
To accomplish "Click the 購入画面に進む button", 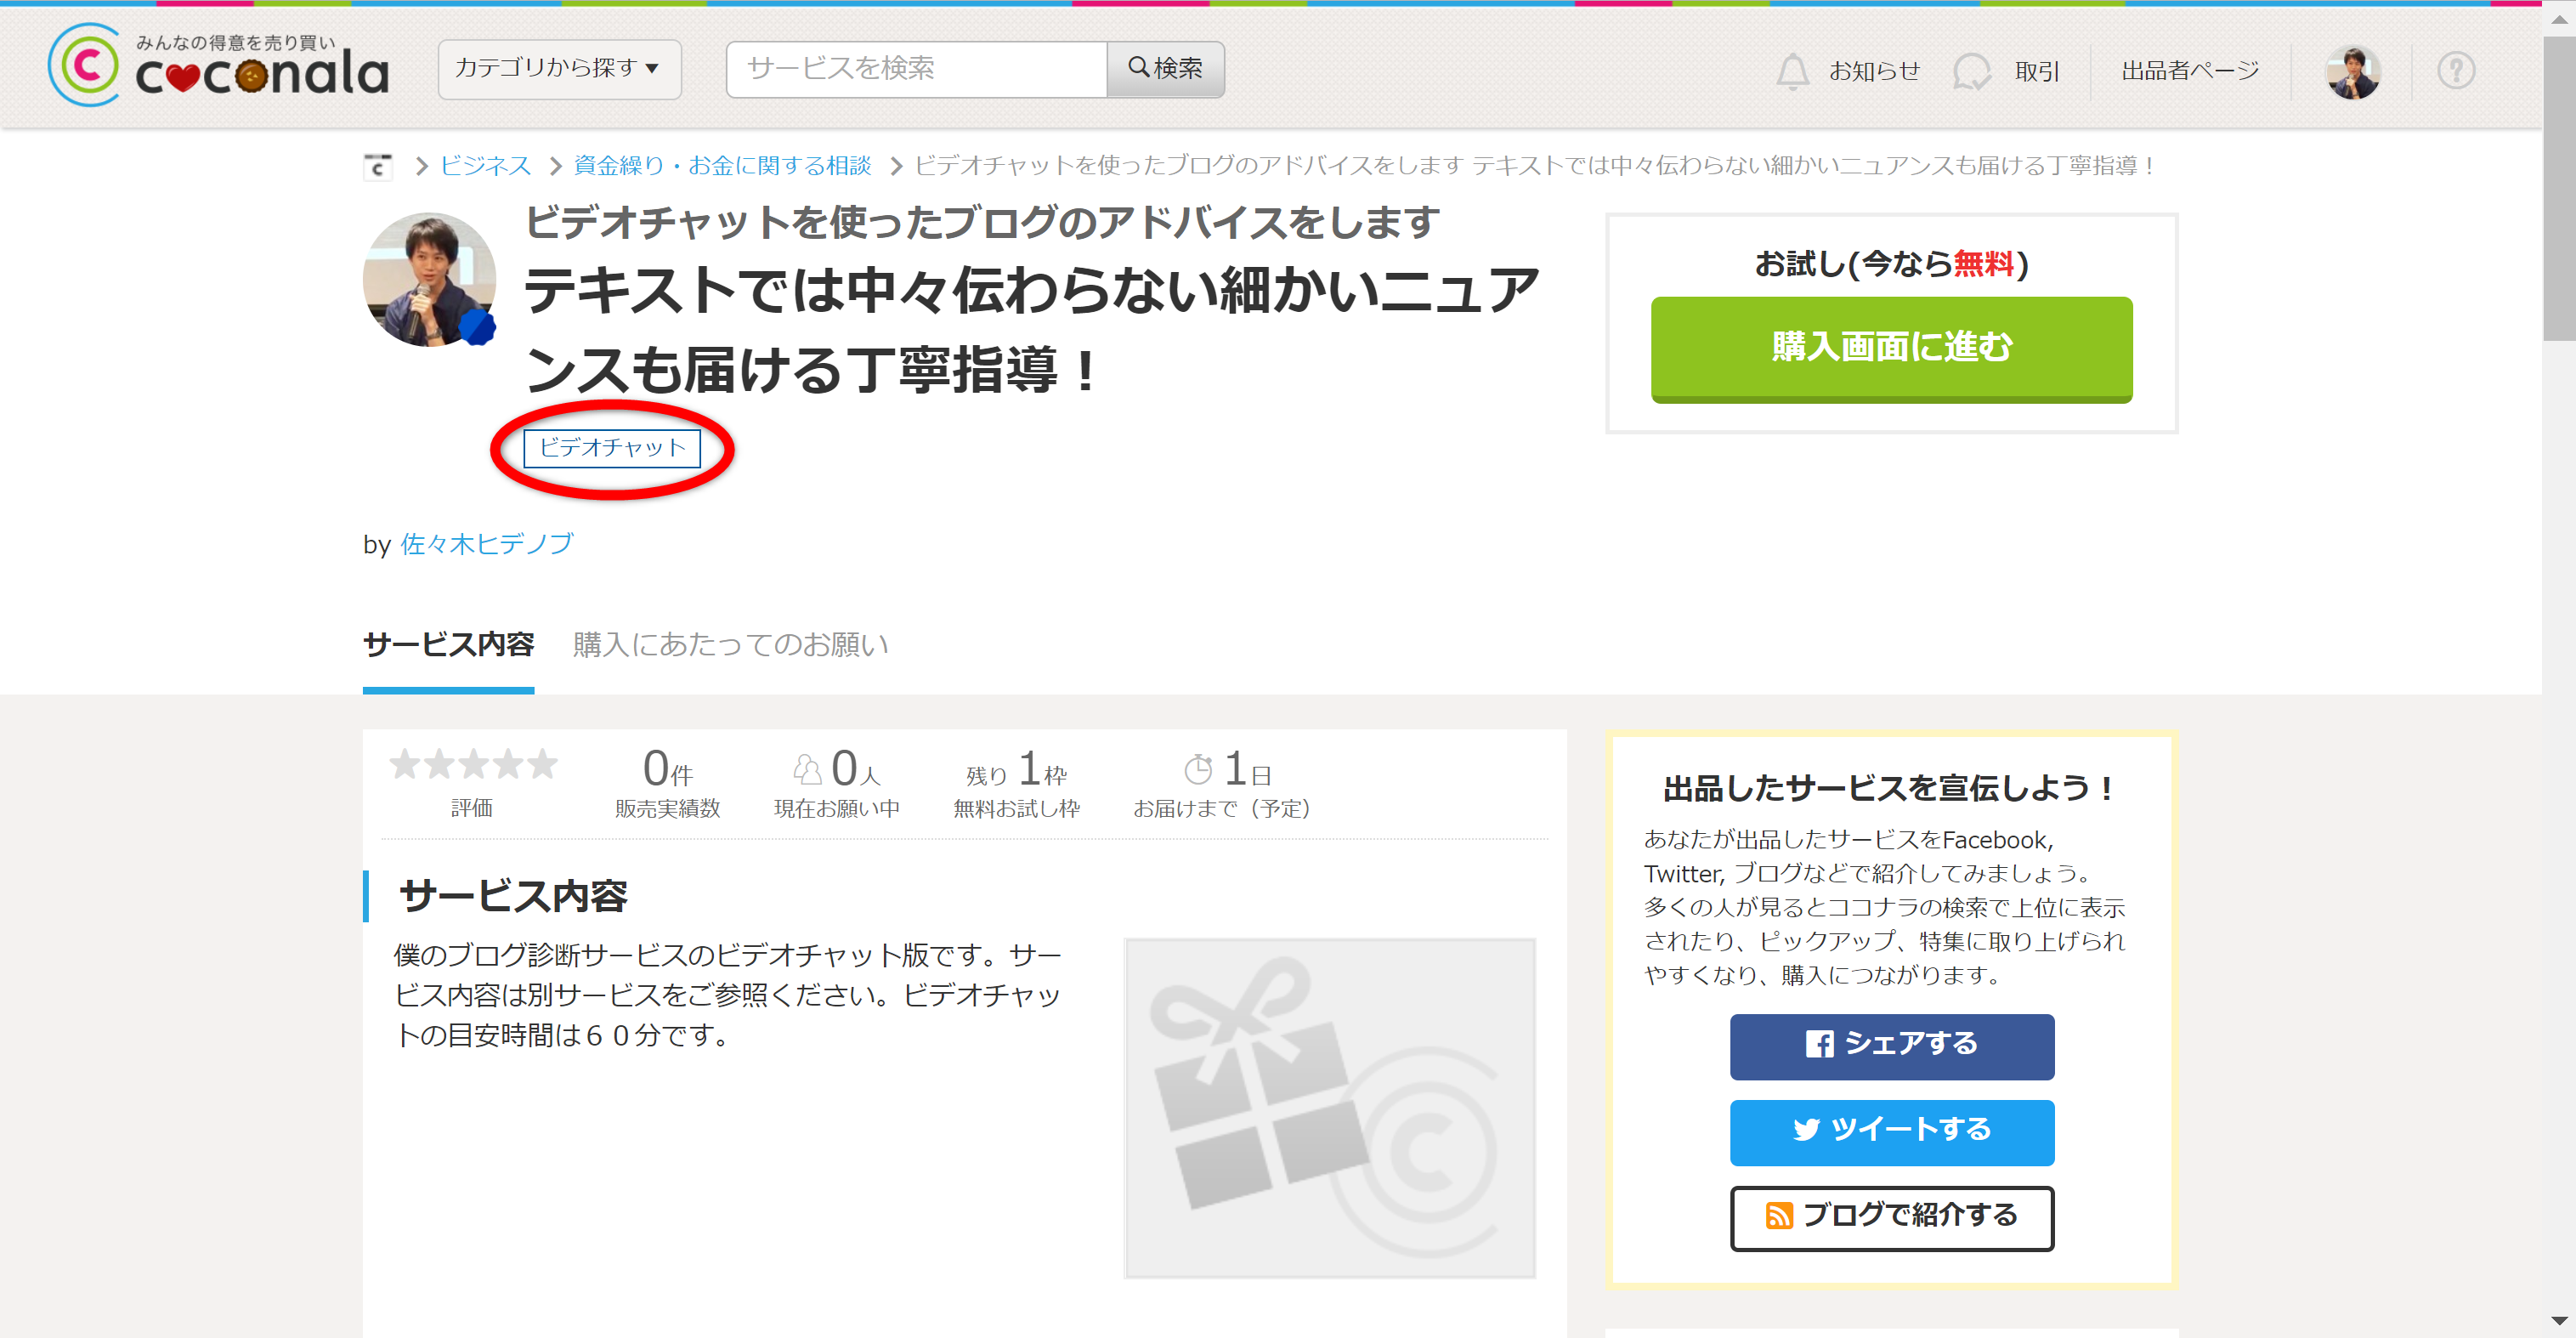I will (1890, 348).
